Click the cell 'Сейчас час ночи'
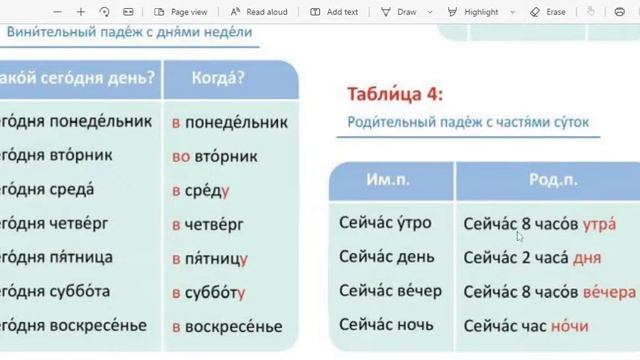 coord(526,326)
